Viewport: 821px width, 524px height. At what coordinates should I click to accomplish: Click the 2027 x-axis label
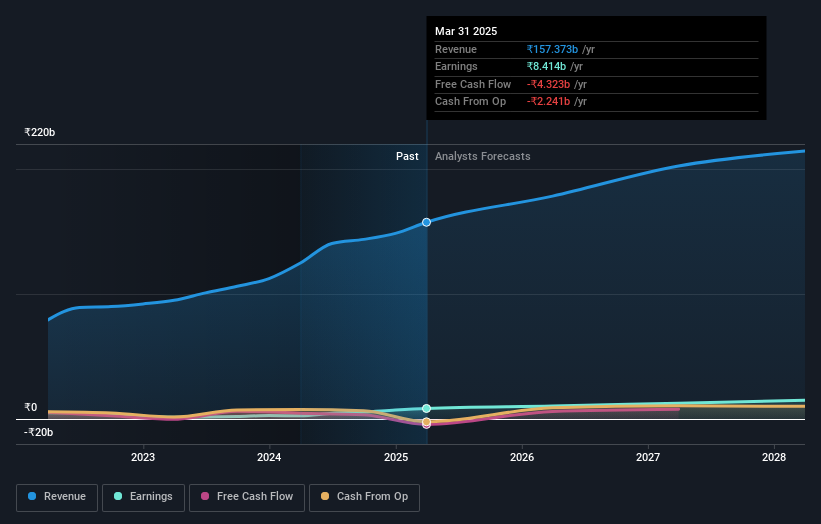[648, 458]
